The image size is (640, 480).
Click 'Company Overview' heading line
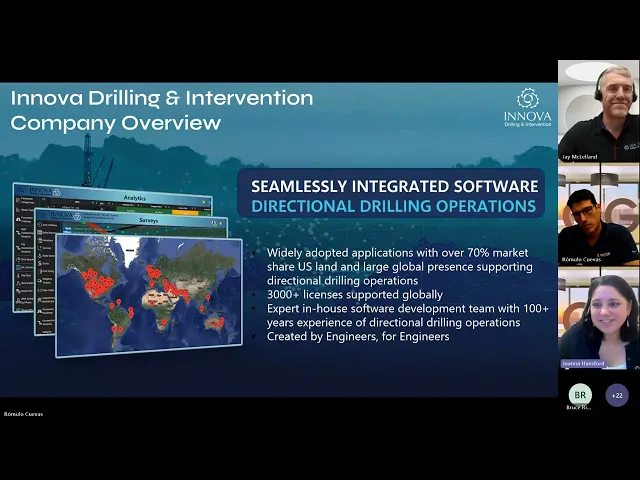click(x=116, y=123)
